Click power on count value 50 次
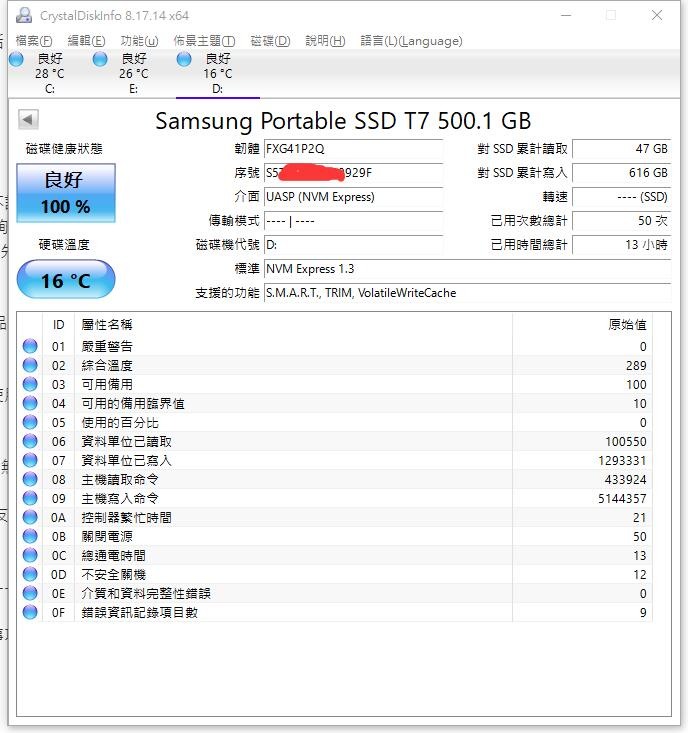This screenshot has height=733, width=688. pos(622,221)
